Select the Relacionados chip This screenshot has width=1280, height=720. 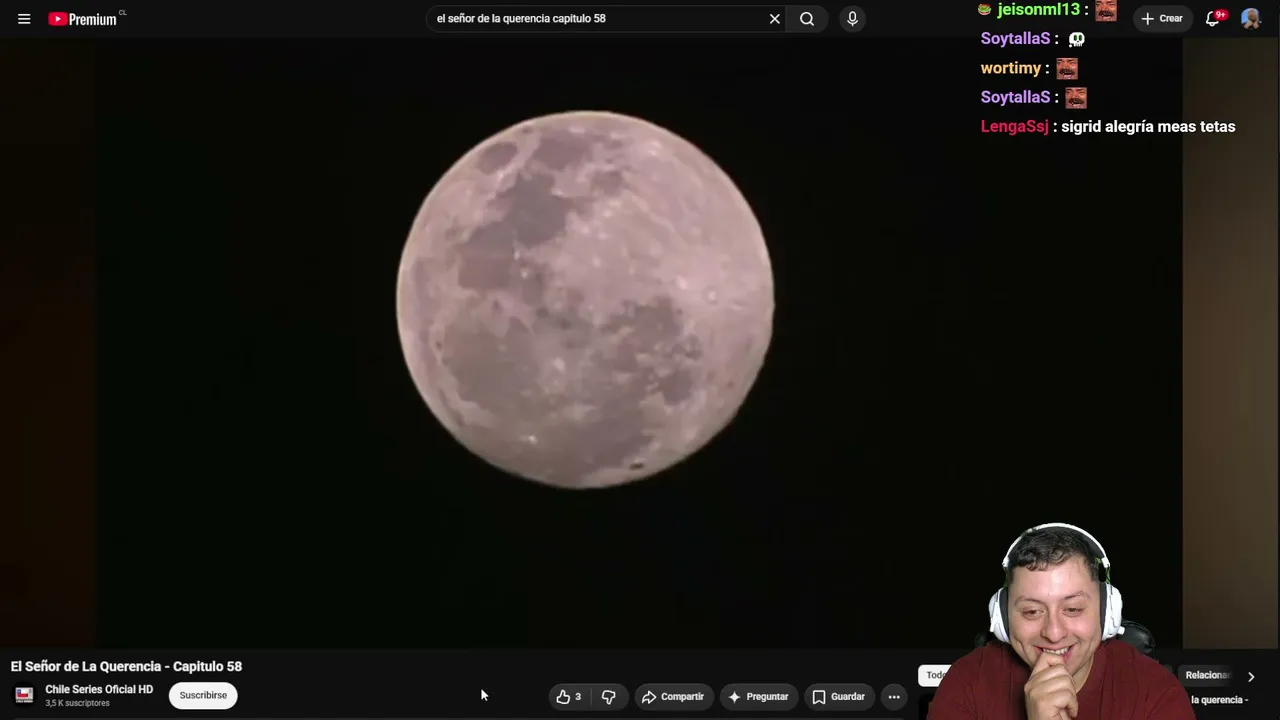point(1208,675)
